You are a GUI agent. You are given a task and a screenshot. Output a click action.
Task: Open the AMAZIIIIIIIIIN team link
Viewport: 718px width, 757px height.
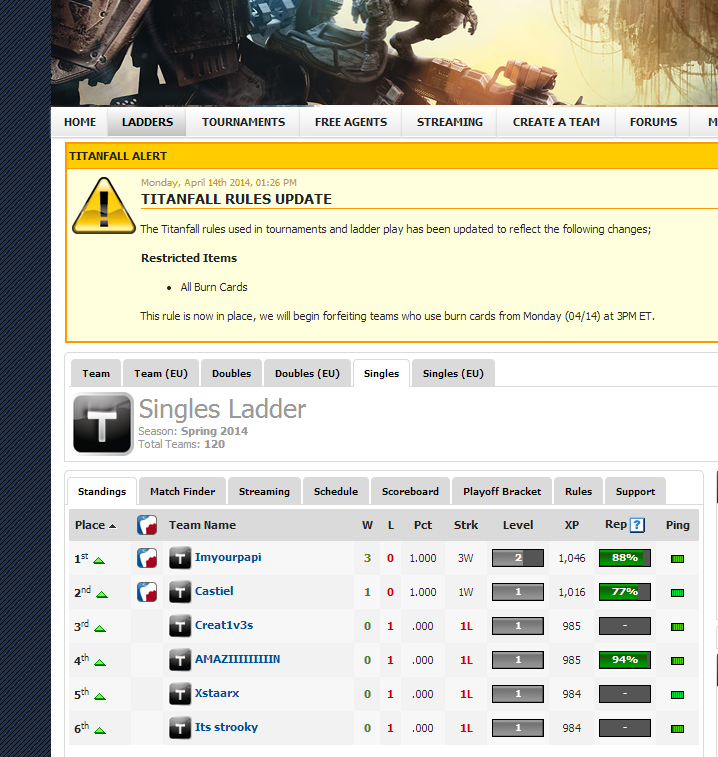point(237,659)
